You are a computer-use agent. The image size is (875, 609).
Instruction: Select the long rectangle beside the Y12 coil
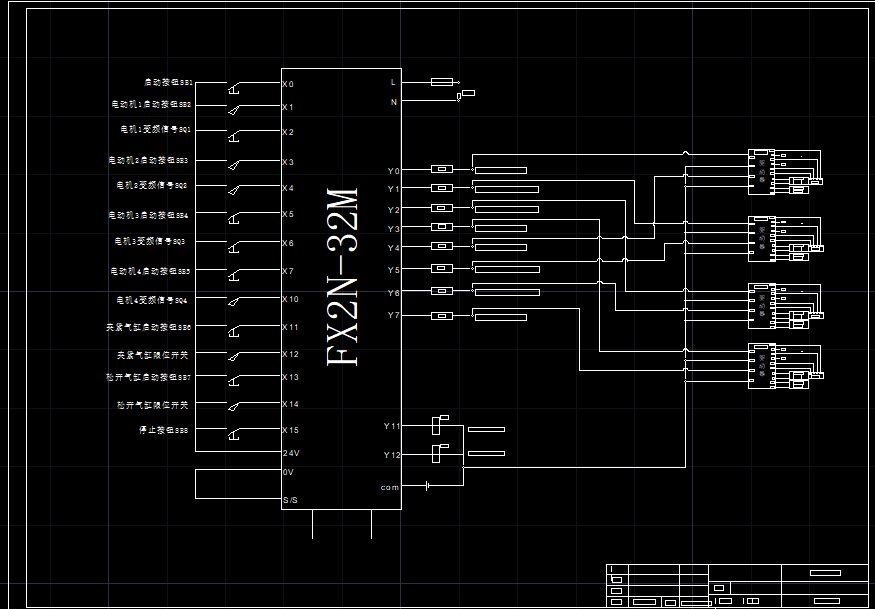pos(486,453)
